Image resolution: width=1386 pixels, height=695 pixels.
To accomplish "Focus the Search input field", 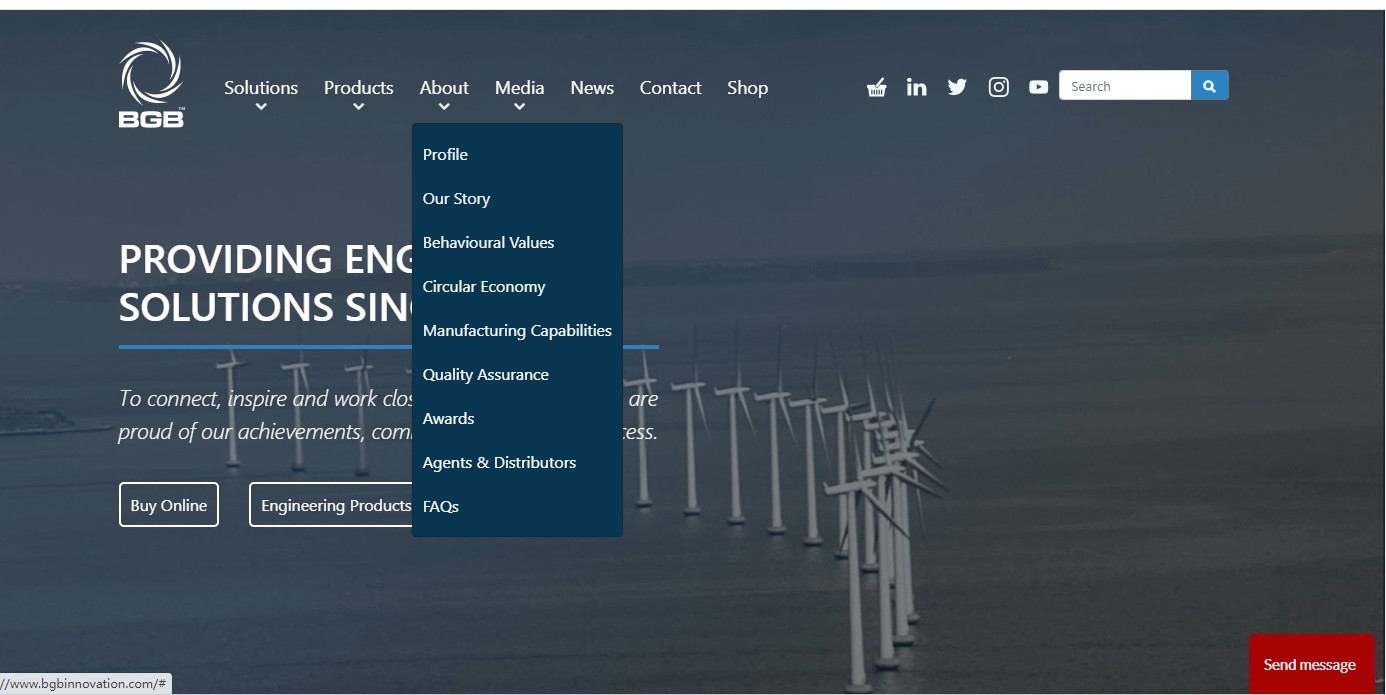I will [1125, 86].
